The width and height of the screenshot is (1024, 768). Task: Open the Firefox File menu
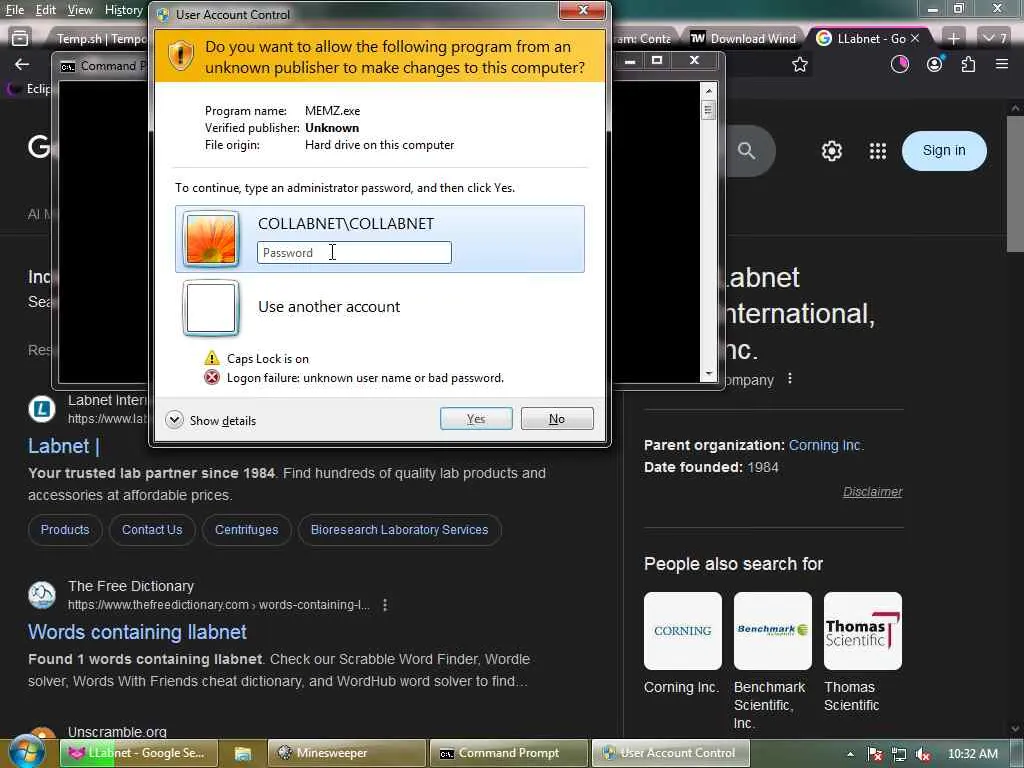pos(14,10)
